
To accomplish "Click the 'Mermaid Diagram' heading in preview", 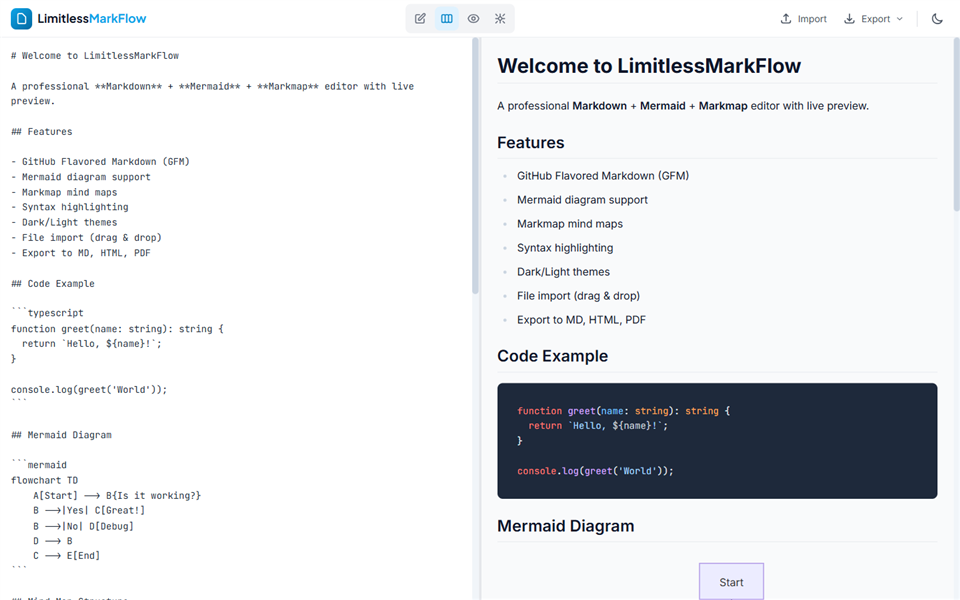I will (565, 526).
